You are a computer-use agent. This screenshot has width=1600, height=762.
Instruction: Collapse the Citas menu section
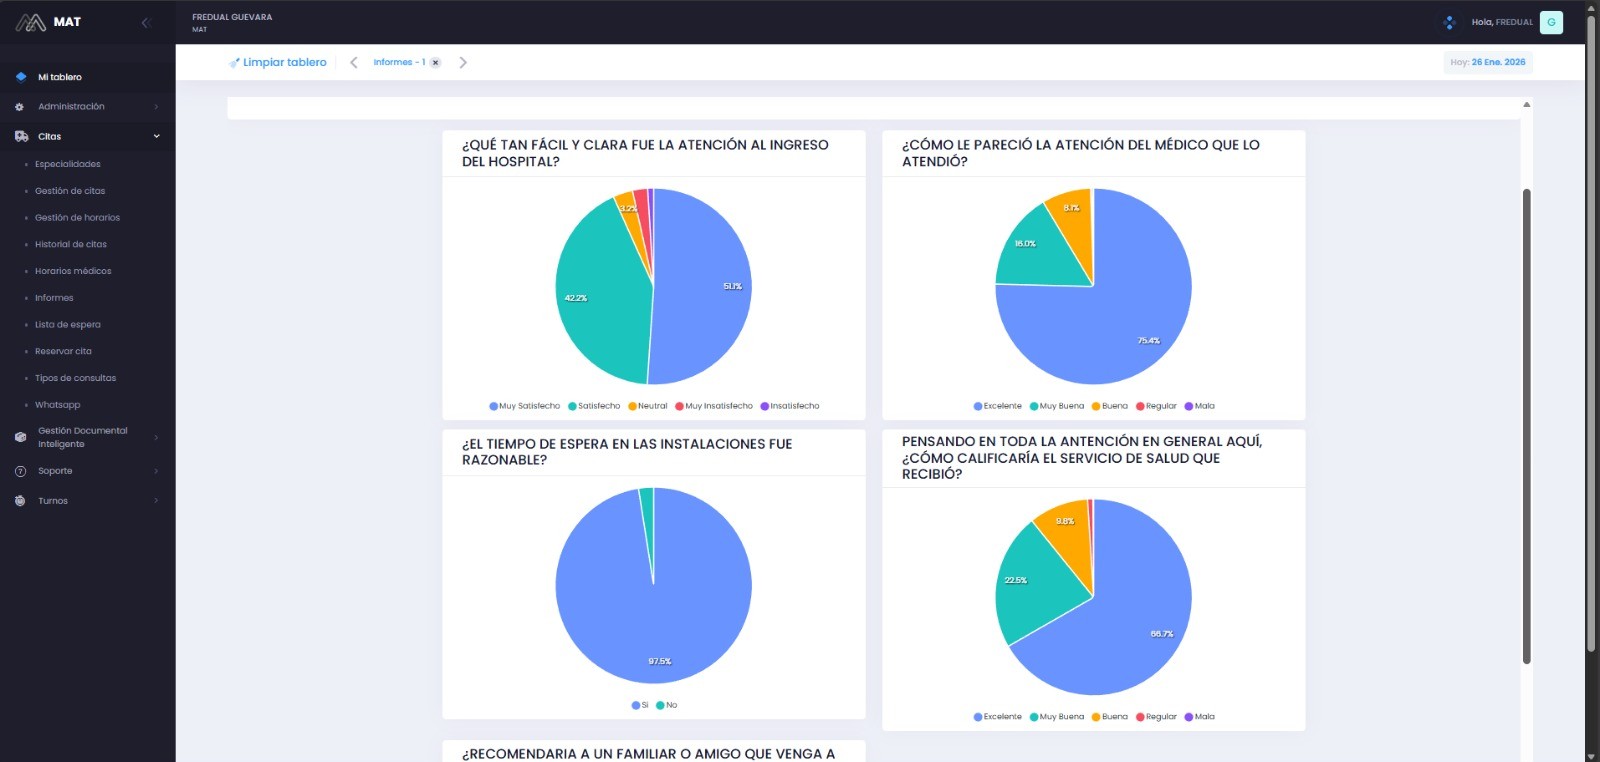pos(156,136)
